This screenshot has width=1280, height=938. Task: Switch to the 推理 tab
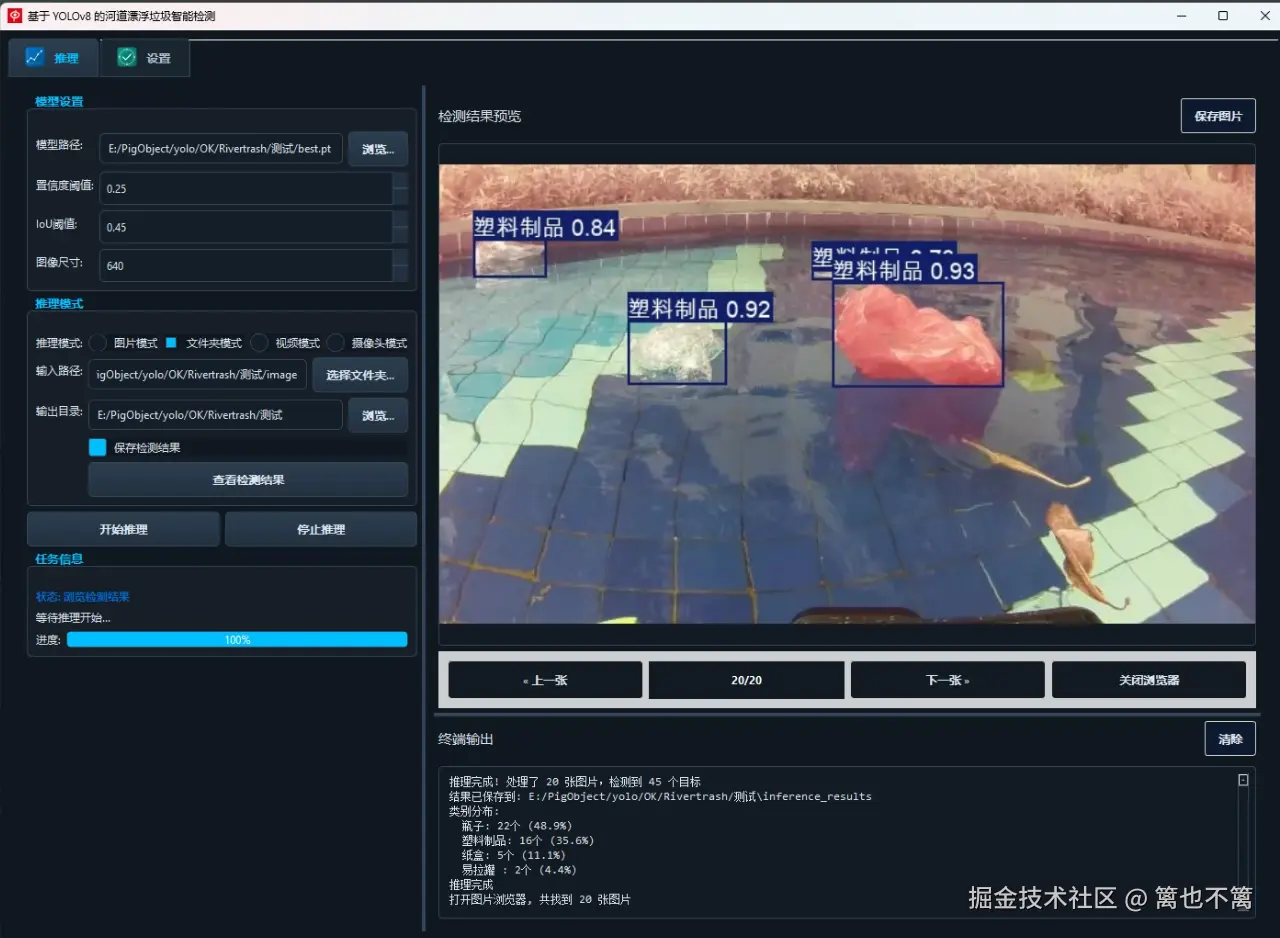pos(53,58)
